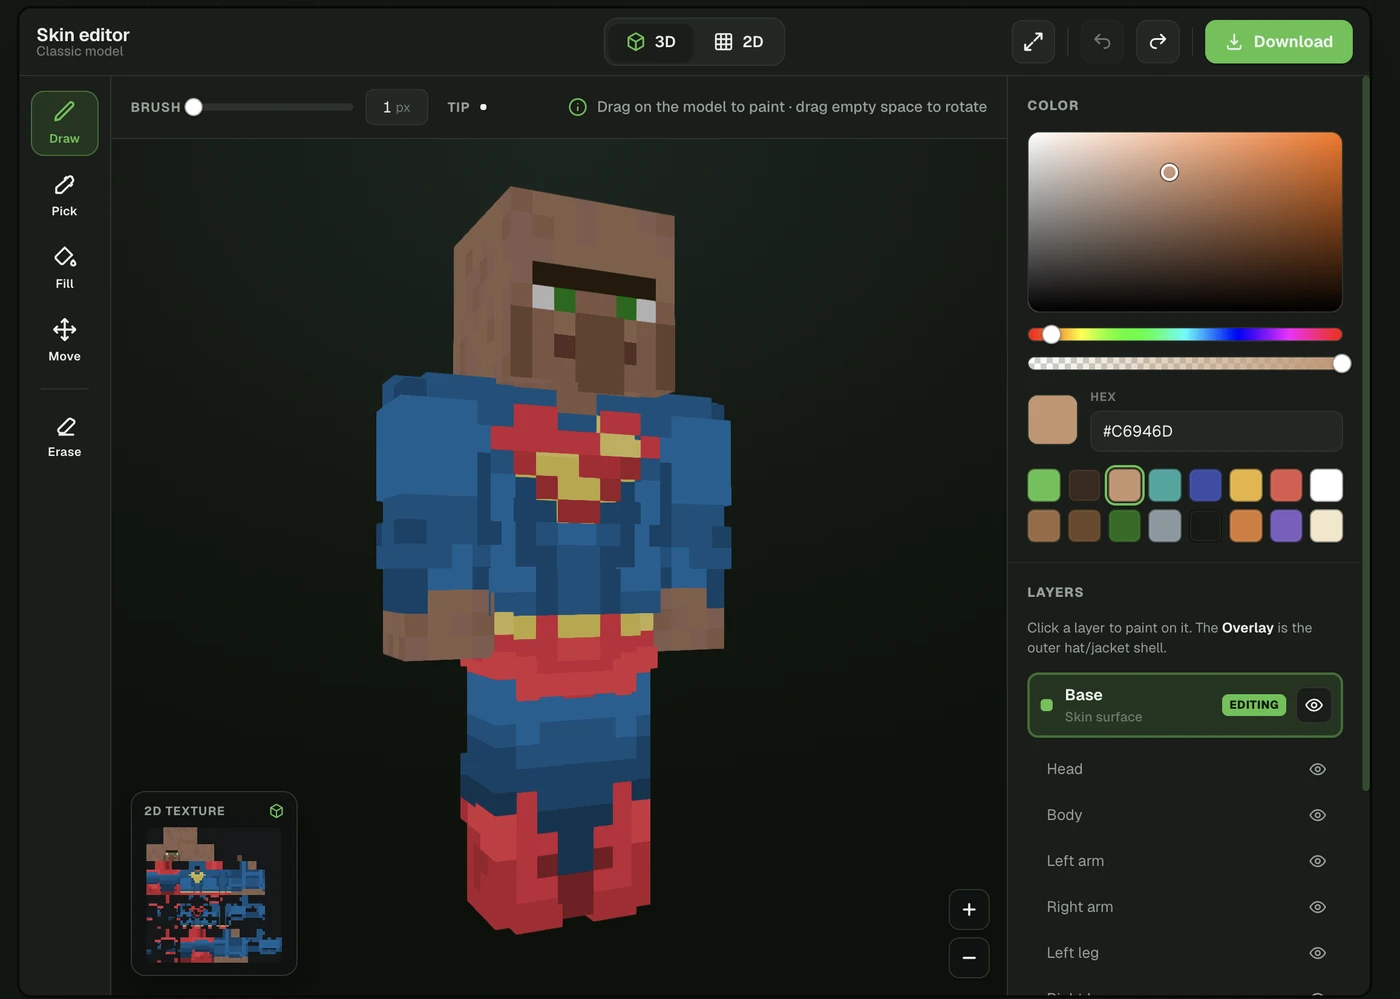Viewport: 1400px width, 999px height.
Task: Switch to the 3D view tab
Action: click(x=651, y=42)
